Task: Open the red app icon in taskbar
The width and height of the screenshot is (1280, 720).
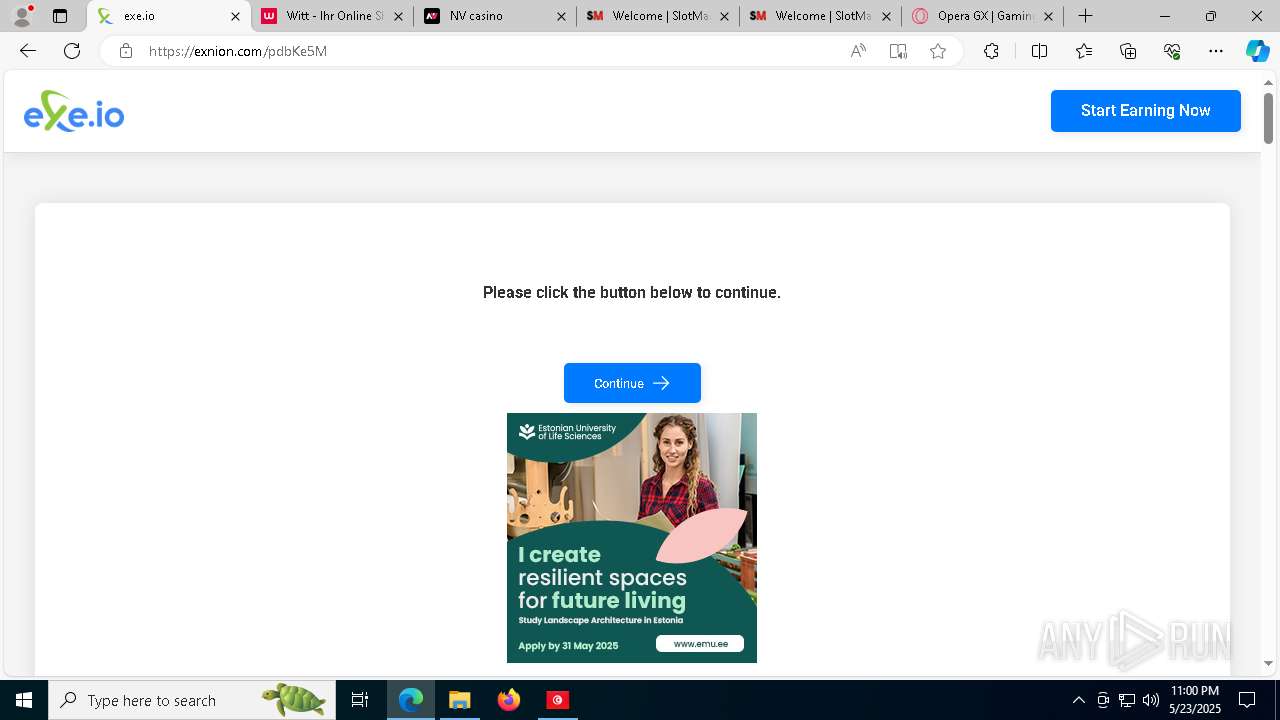Action: click(x=557, y=700)
